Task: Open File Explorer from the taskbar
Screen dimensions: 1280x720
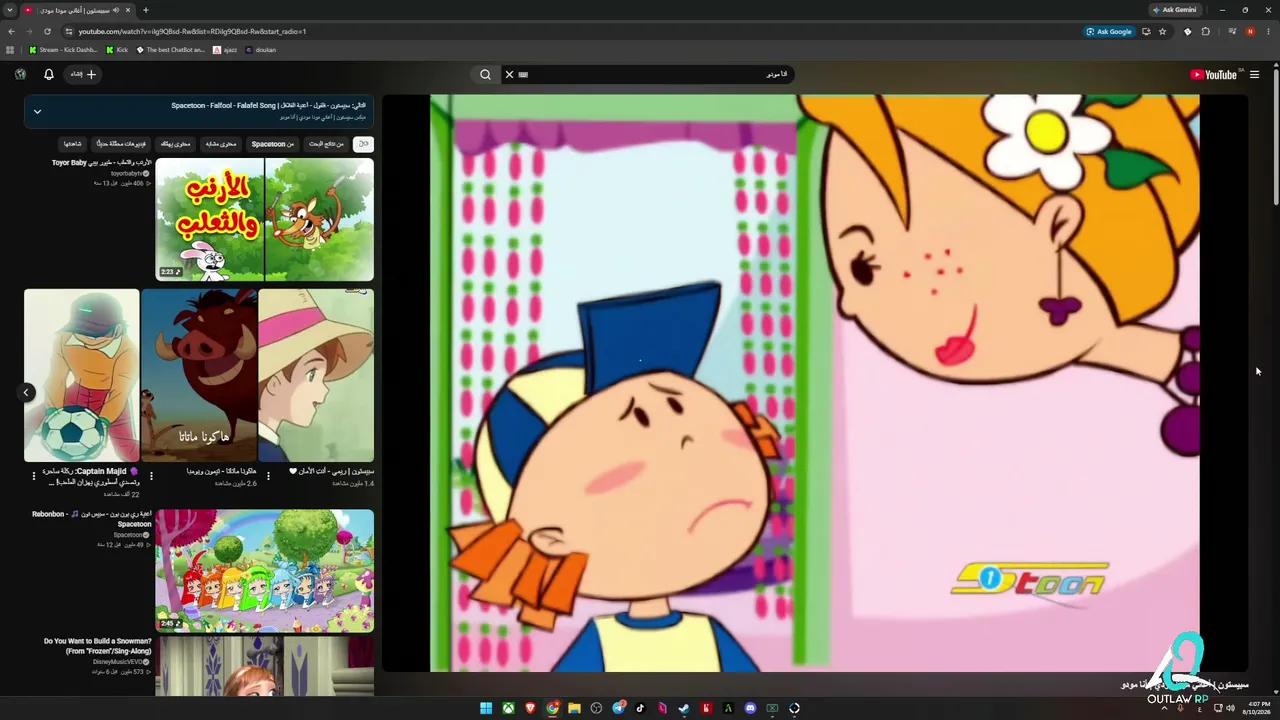Action: 574,708
